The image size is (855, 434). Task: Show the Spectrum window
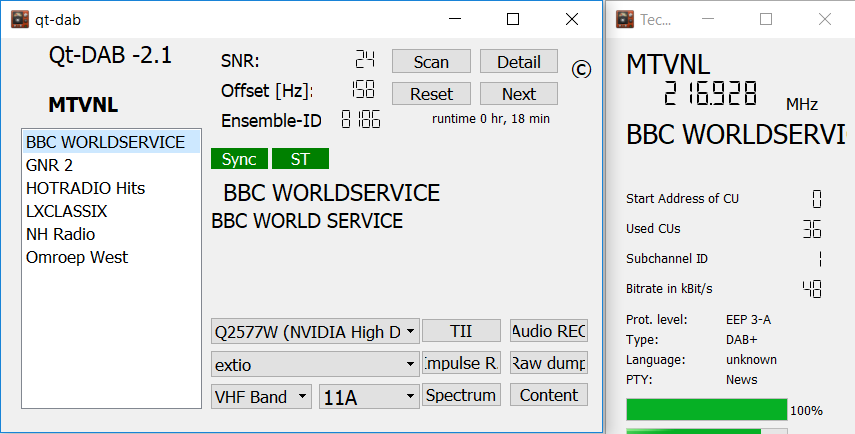[x=461, y=395]
